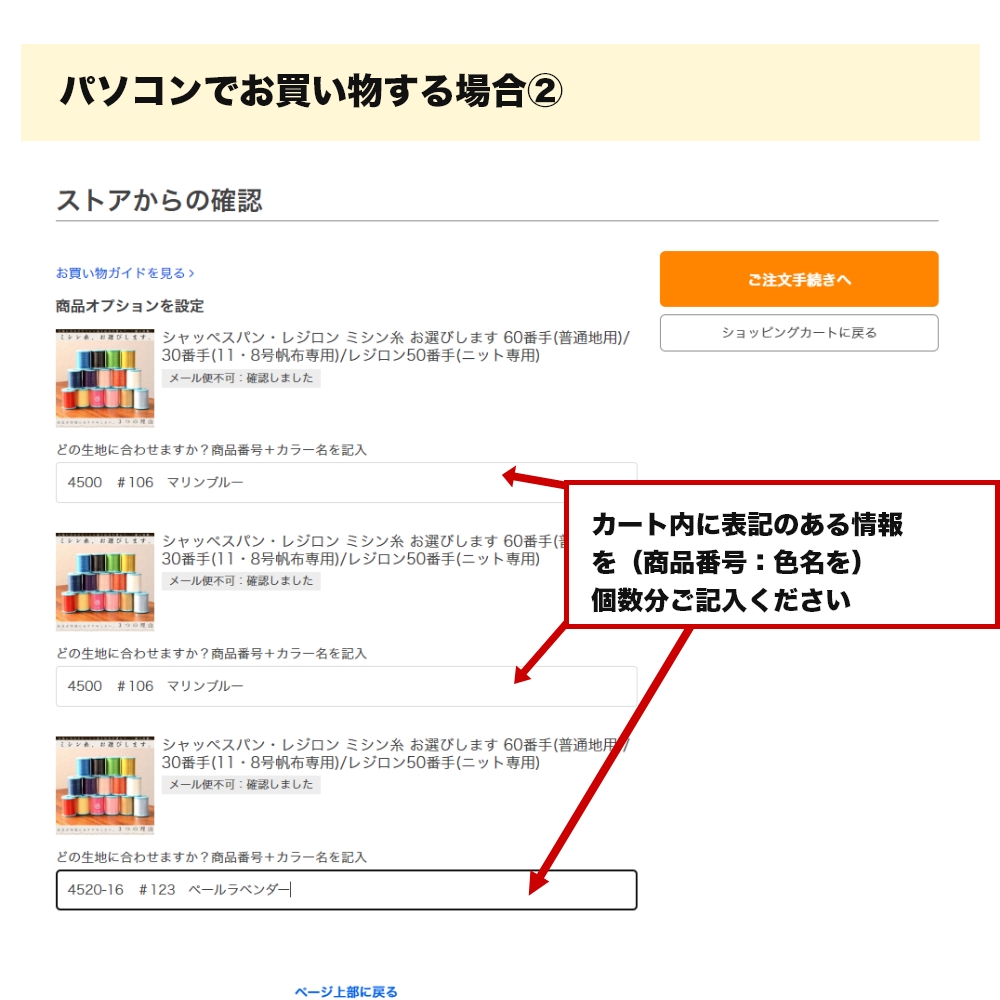Viewport: 1000px width, 1000px height.
Task: Focus the second 4500 #106 マリンブルー input field
Action: tap(346, 686)
